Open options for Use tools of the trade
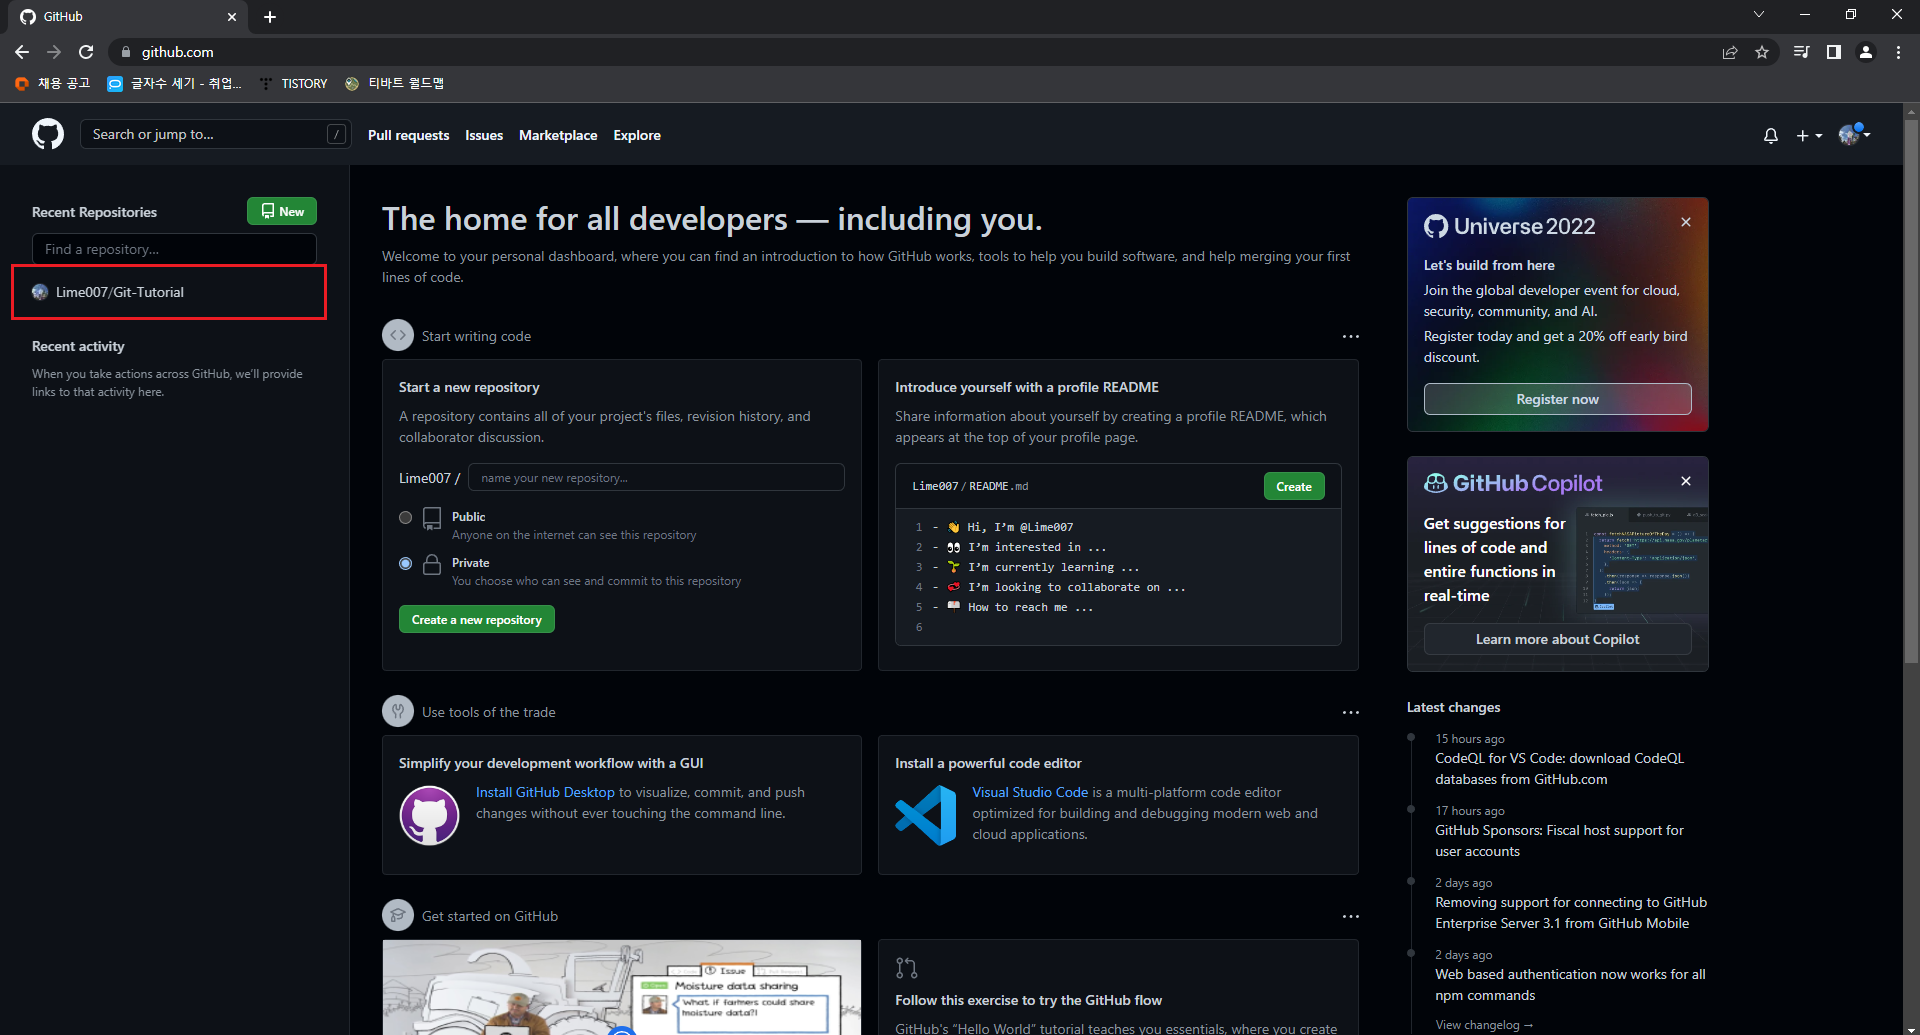 [x=1350, y=713]
